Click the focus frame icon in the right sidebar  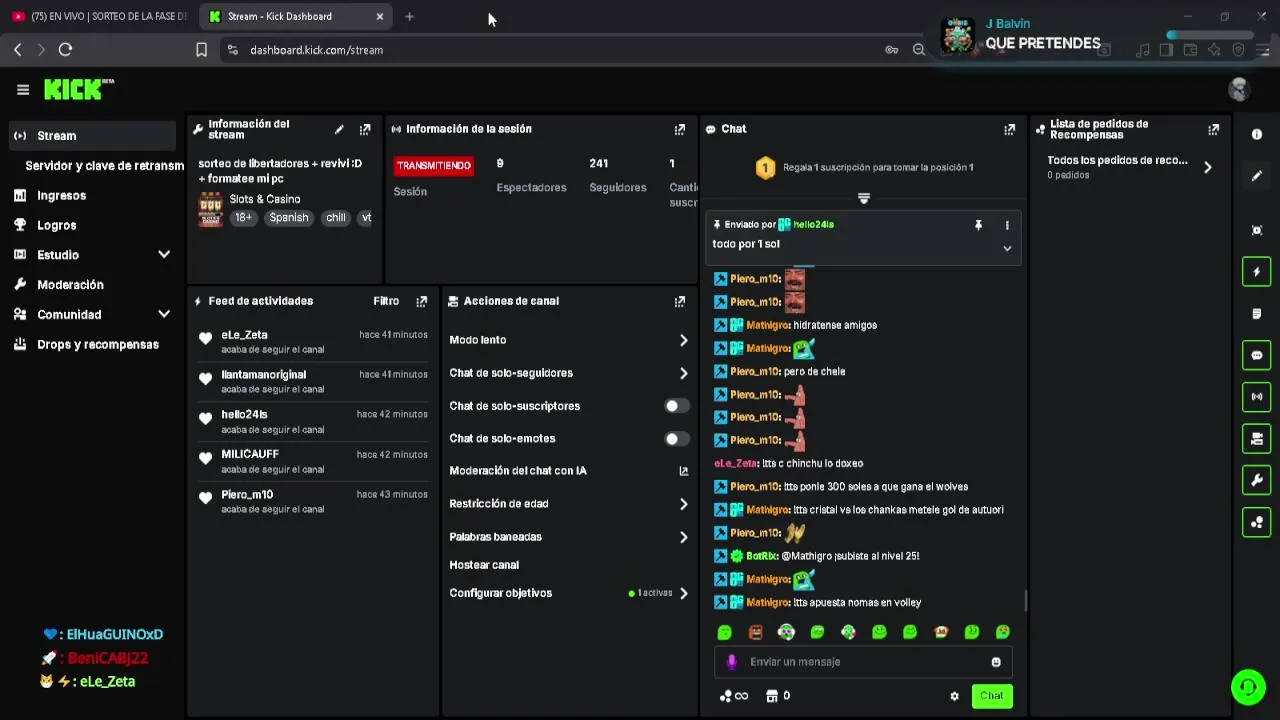[x=1257, y=231]
